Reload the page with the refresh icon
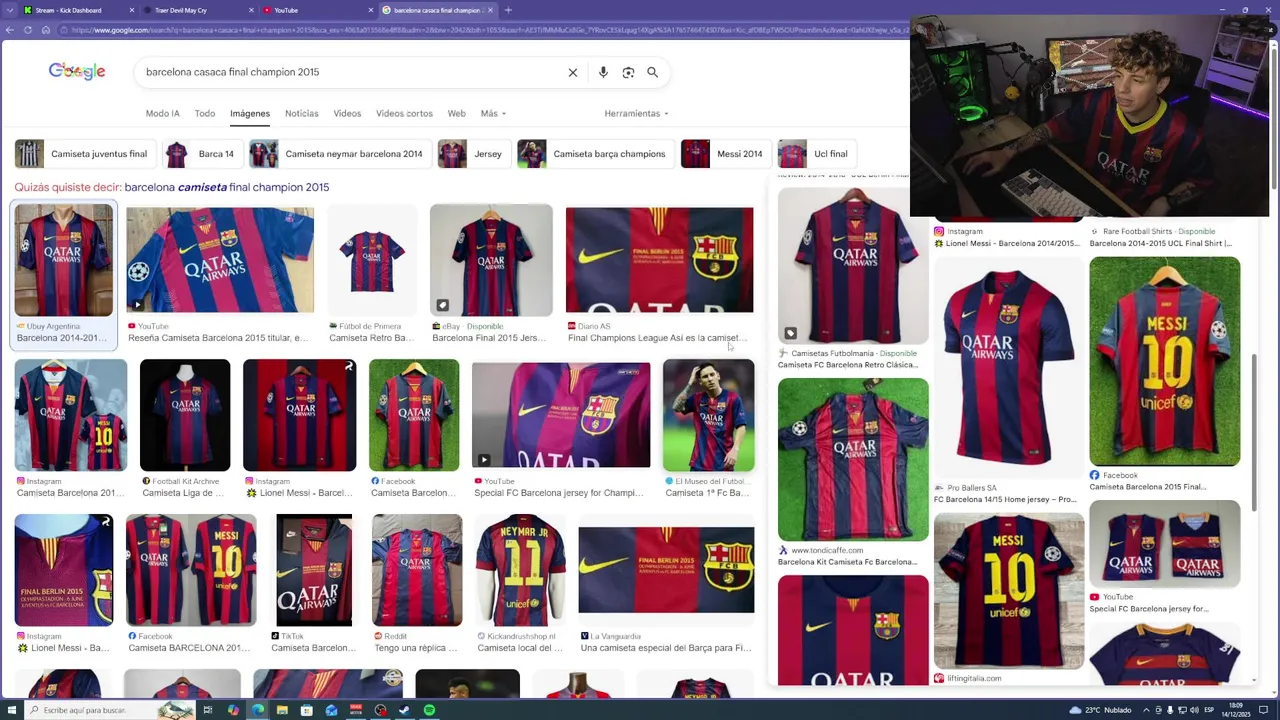The height and width of the screenshot is (720, 1280). [27, 30]
